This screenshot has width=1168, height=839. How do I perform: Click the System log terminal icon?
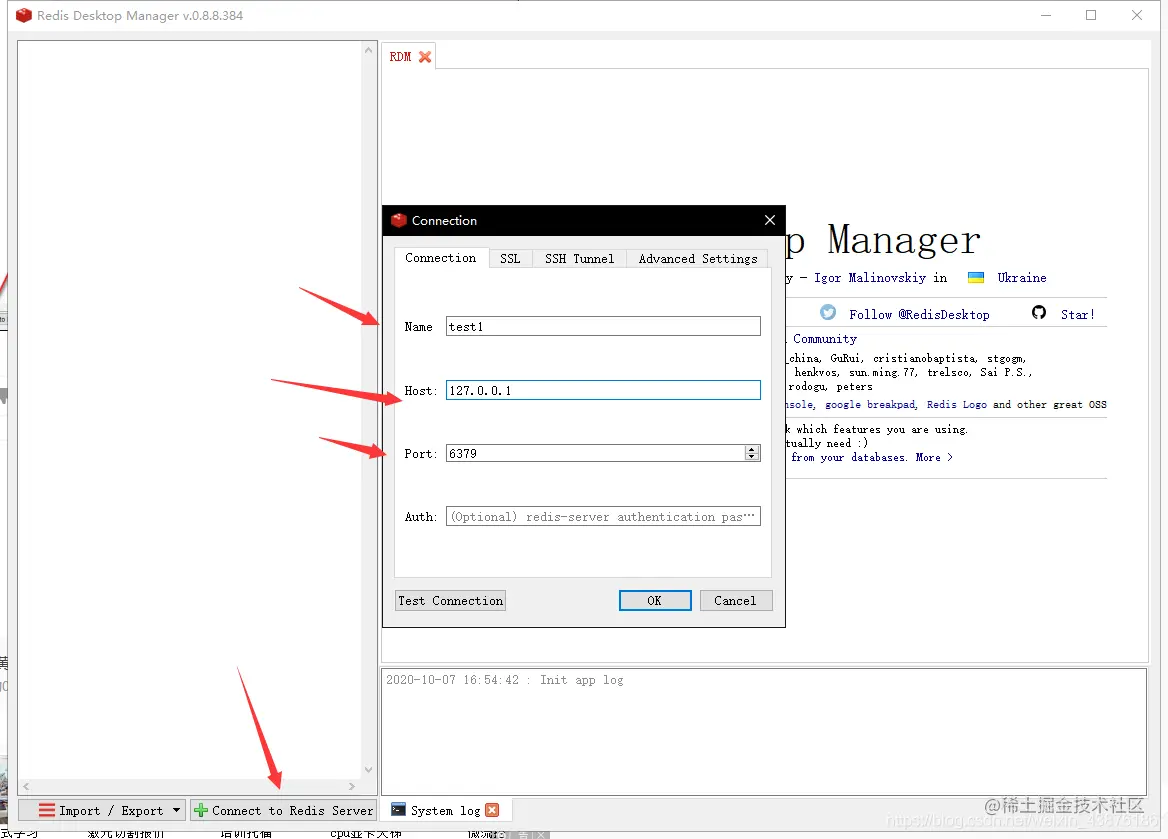[399, 810]
